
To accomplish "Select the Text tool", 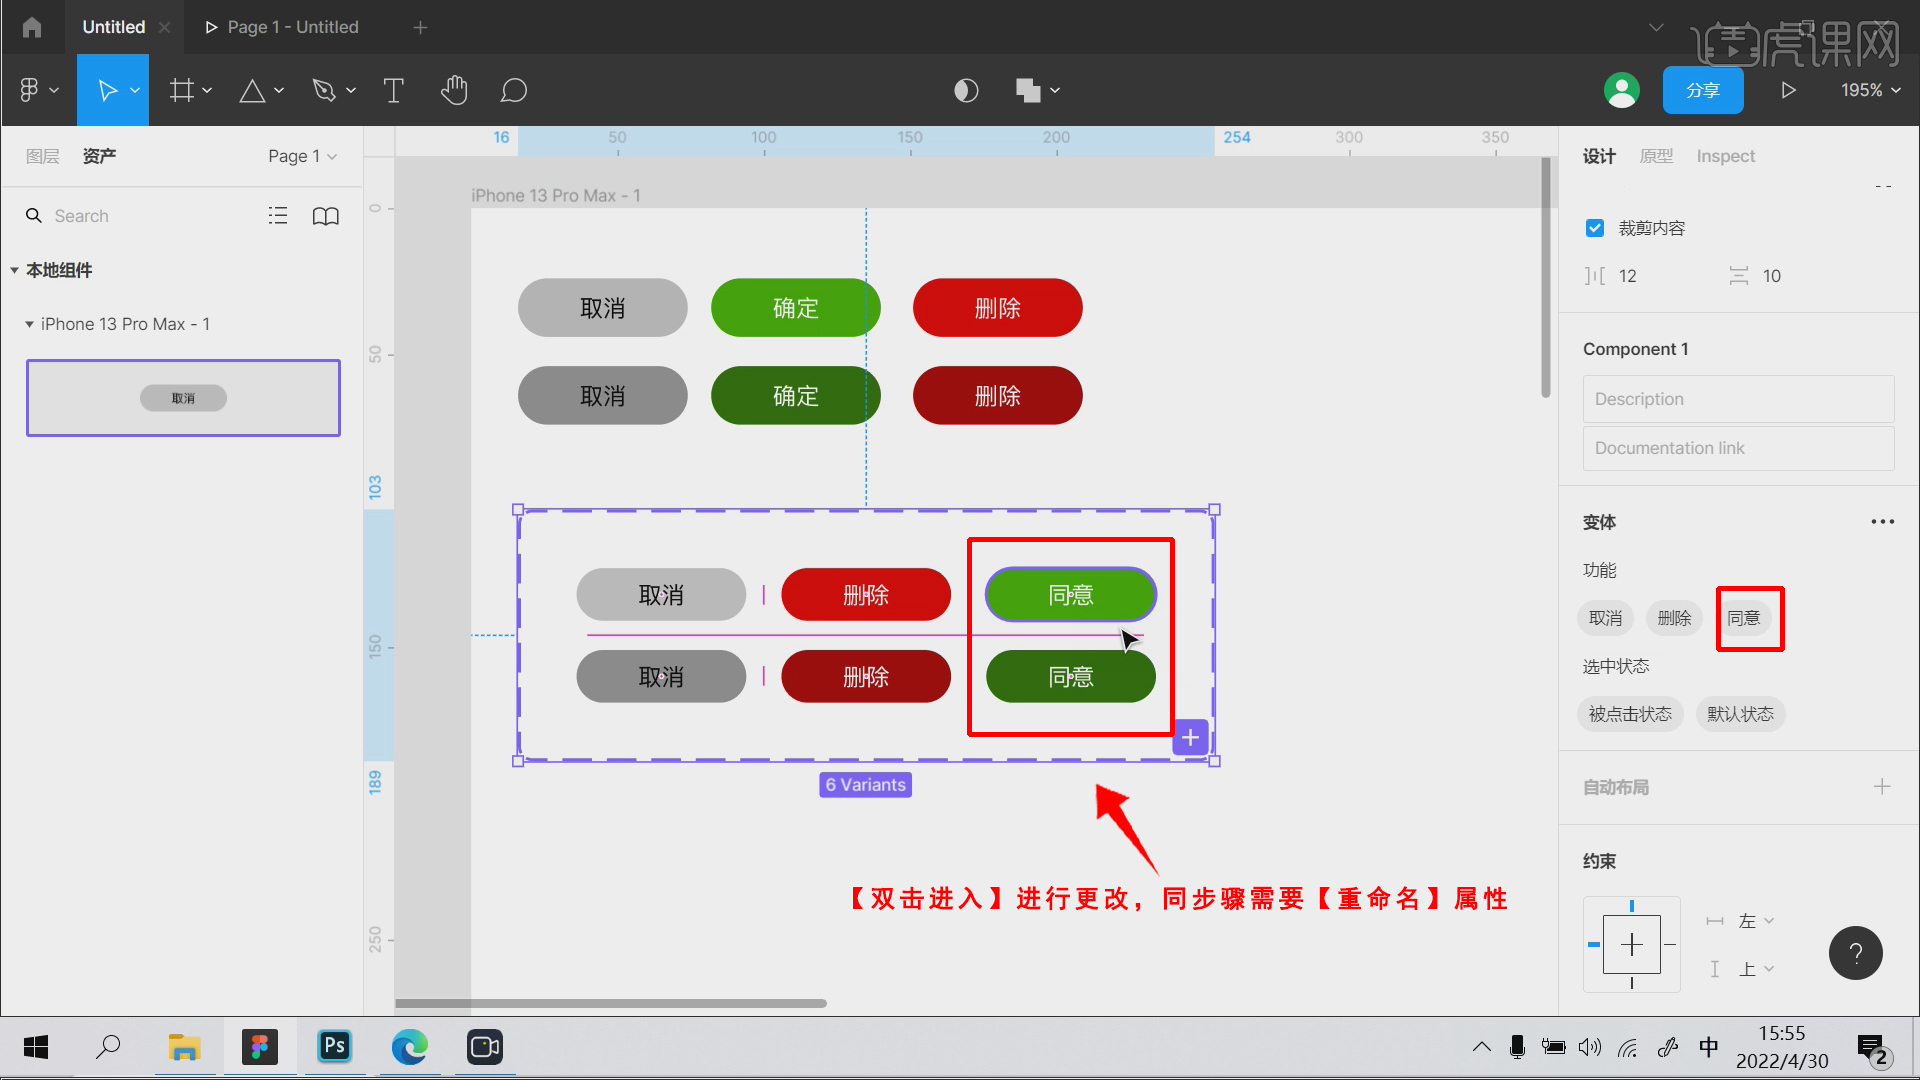I will [x=393, y=91].
